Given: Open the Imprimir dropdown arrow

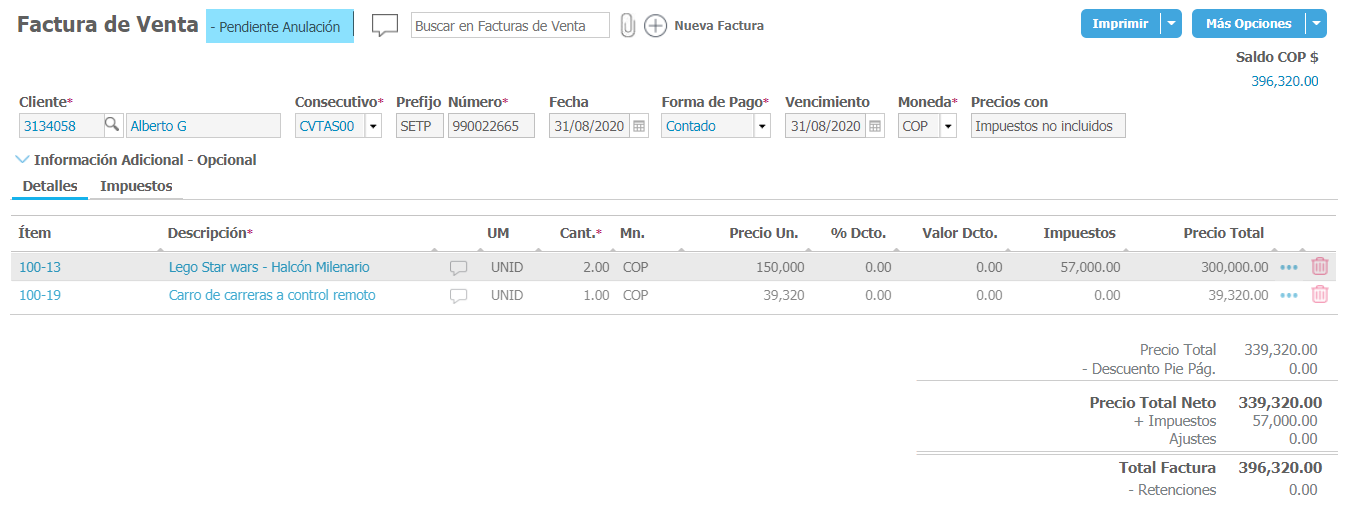Looking at the screenshot, I should pos(1171,24).
